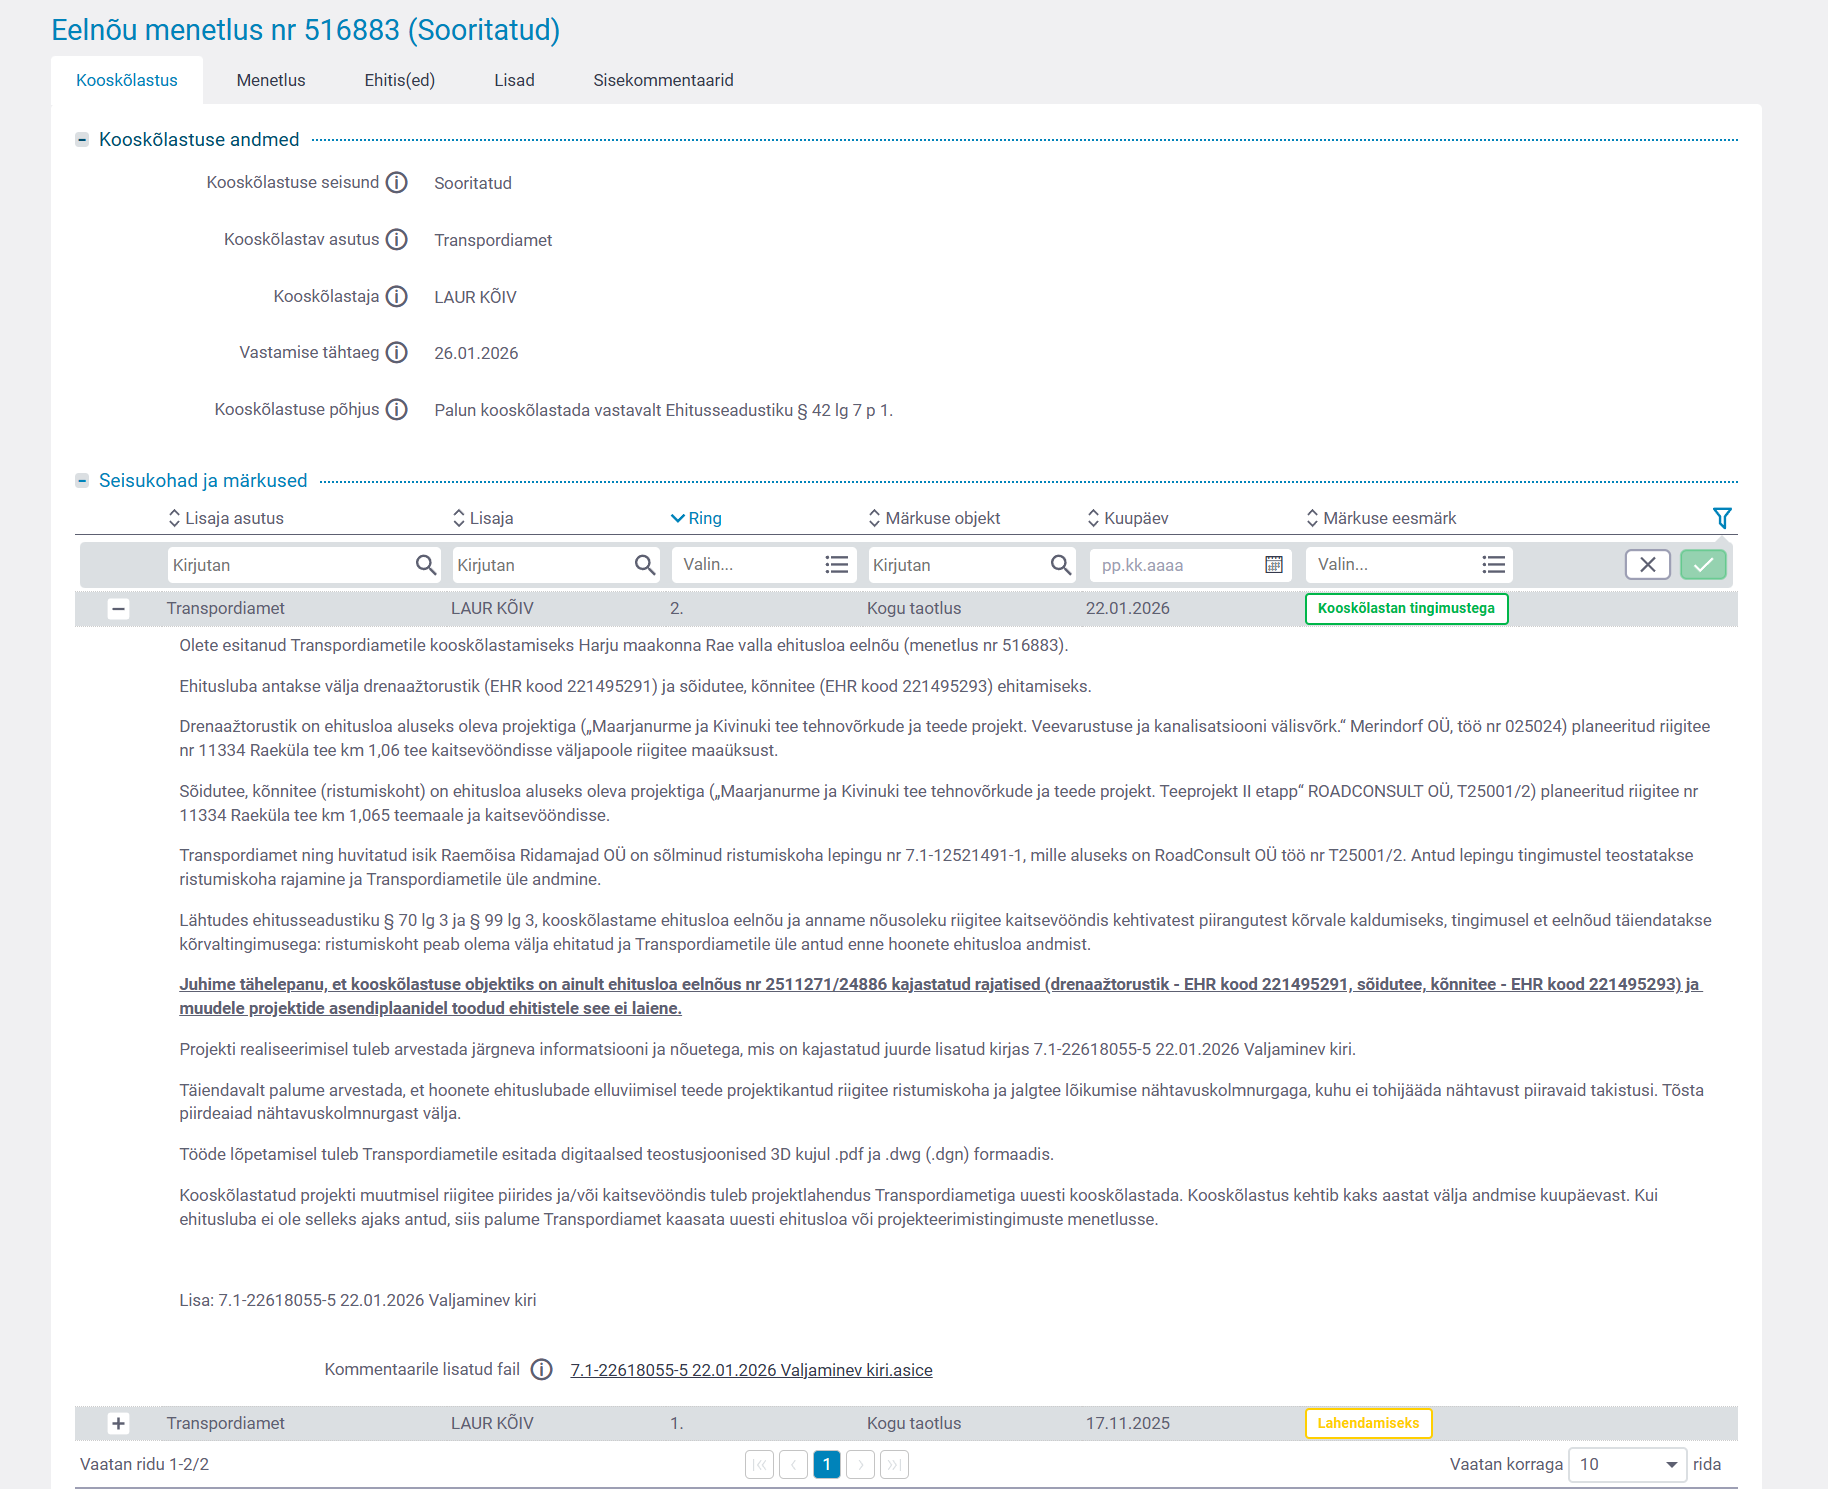The image size is (1828, 1489).
Task: Apply filters with green checkmark button
Action: pyautogui.click(x=1703, y=565)
